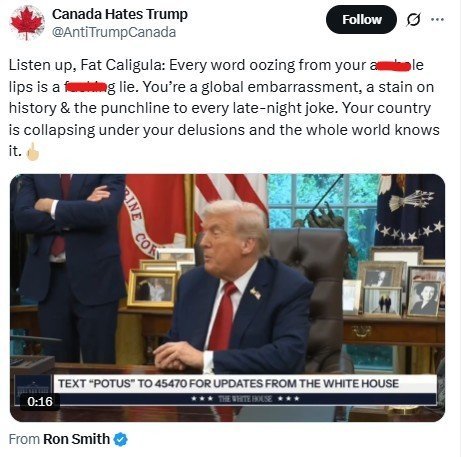
Task: Click the TEXT POTUS TO 45470 banner
Action: [229, 383]
